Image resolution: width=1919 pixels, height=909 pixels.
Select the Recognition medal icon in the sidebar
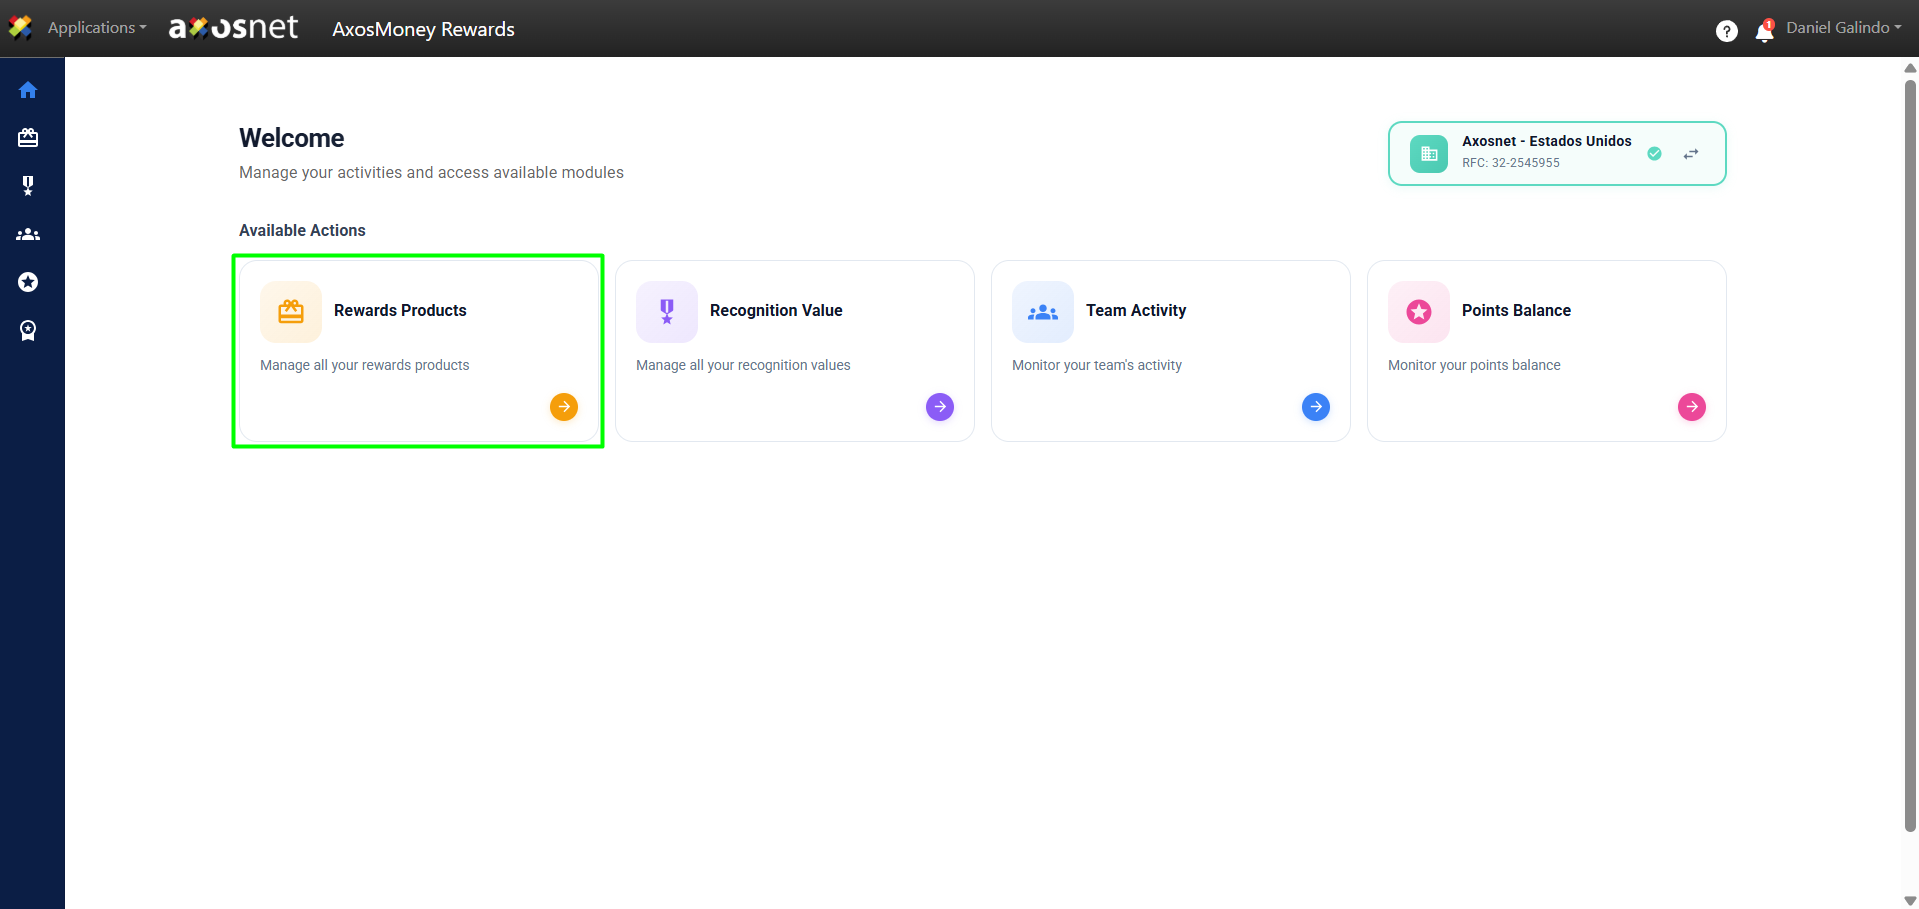(x=28, y=186)
